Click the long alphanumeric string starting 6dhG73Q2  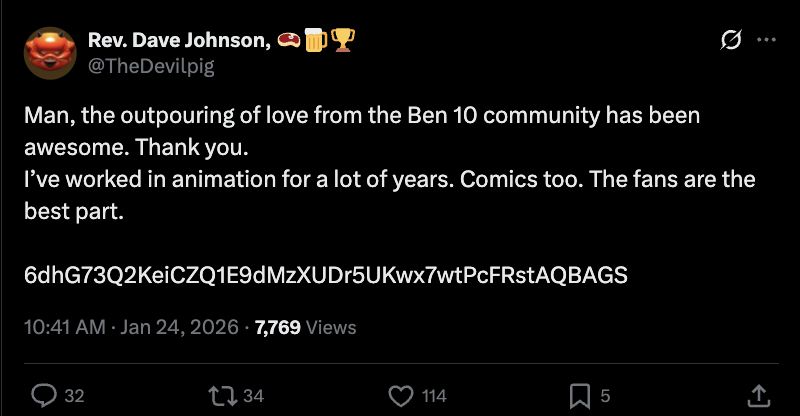325,275
